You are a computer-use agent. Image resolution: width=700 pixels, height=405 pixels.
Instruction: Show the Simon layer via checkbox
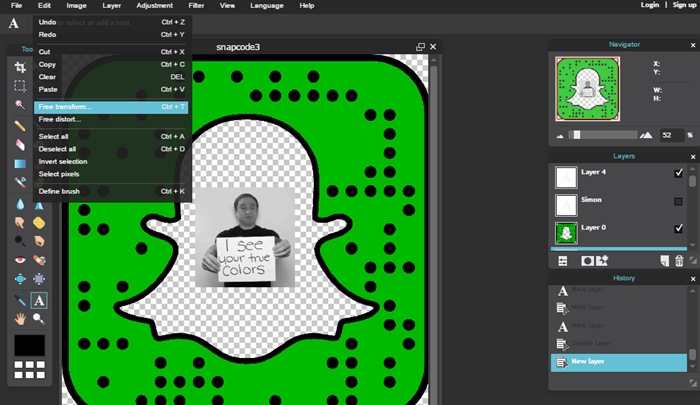(678, 202)
